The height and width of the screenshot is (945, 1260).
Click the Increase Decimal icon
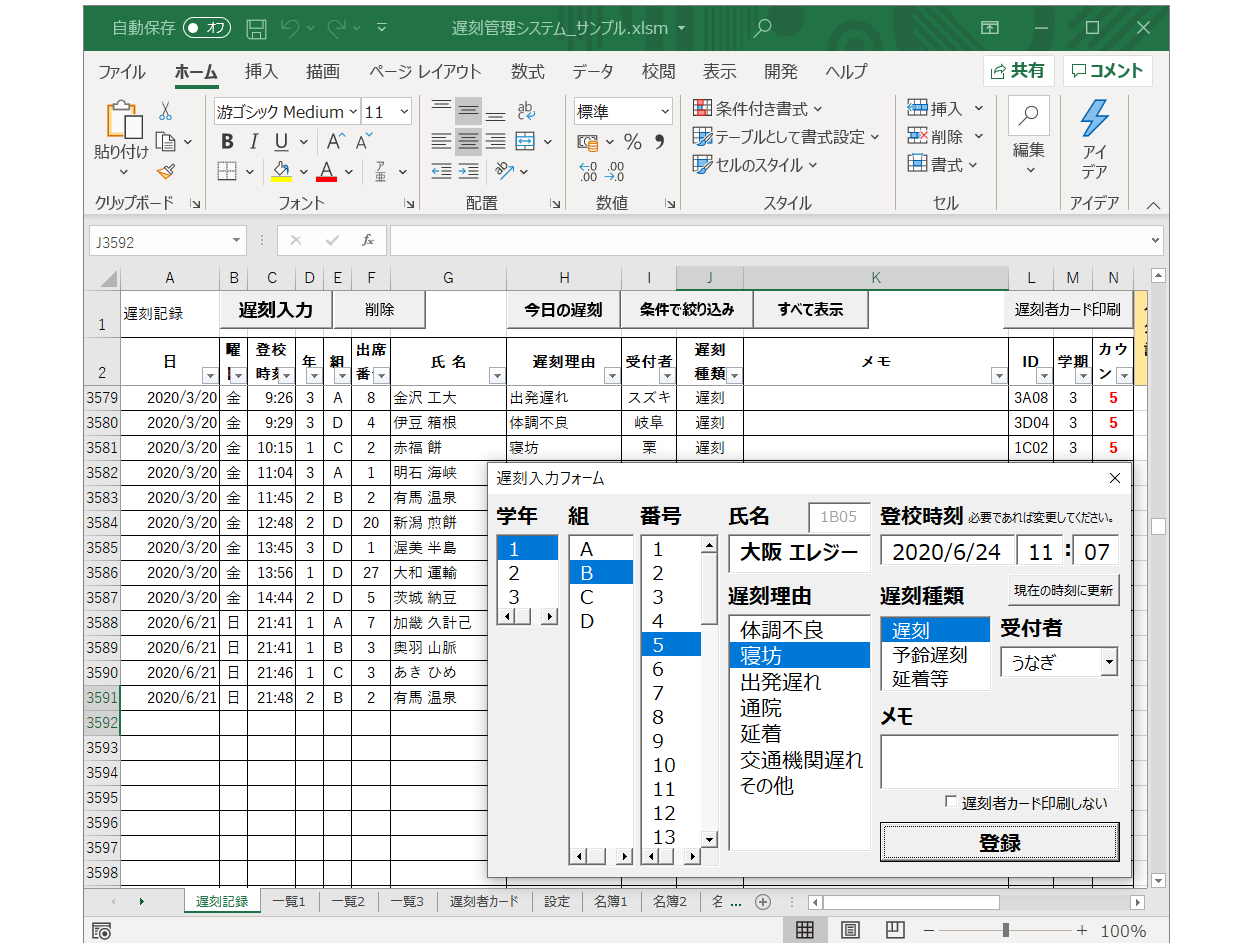click(588, 171)
